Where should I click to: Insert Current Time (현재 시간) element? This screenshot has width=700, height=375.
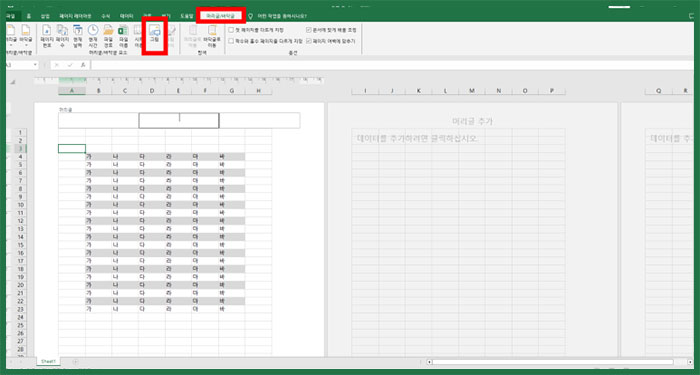[92, 37]
